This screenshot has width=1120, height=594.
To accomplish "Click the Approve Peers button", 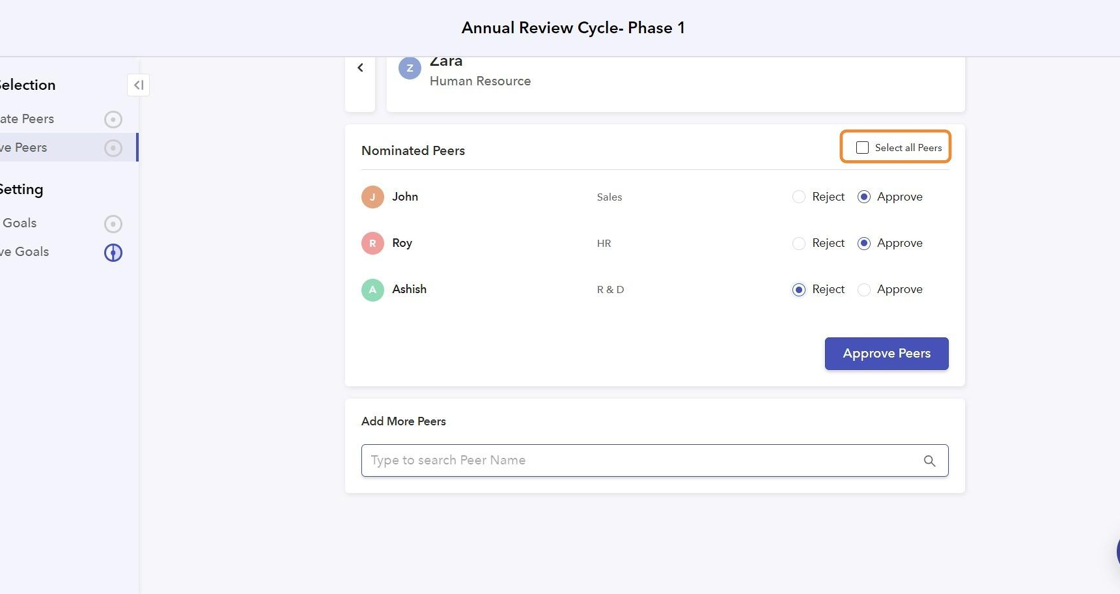I will click(886, 354).
